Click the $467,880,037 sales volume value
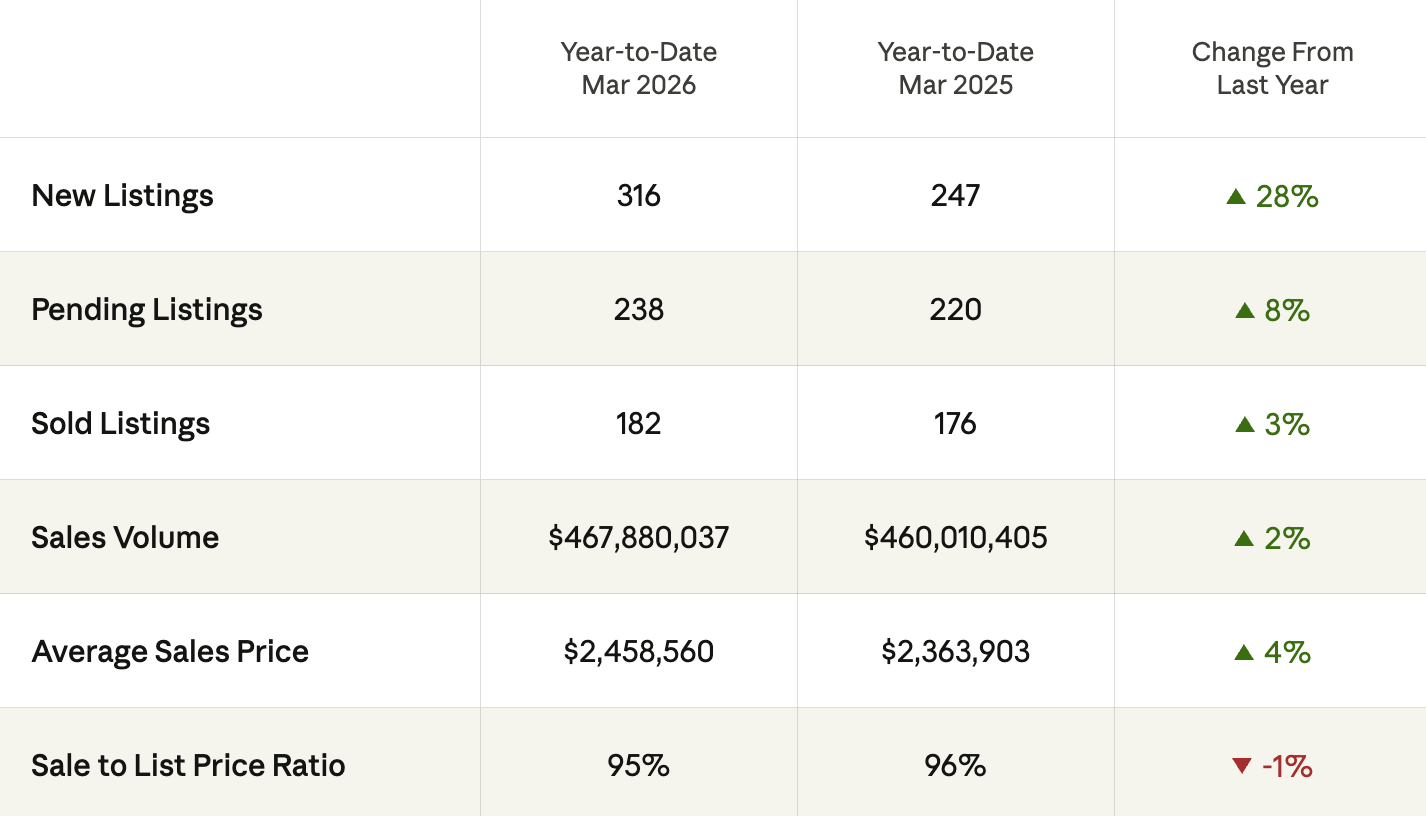Screen dimensions: 1426x816 (x=639, y=537)
